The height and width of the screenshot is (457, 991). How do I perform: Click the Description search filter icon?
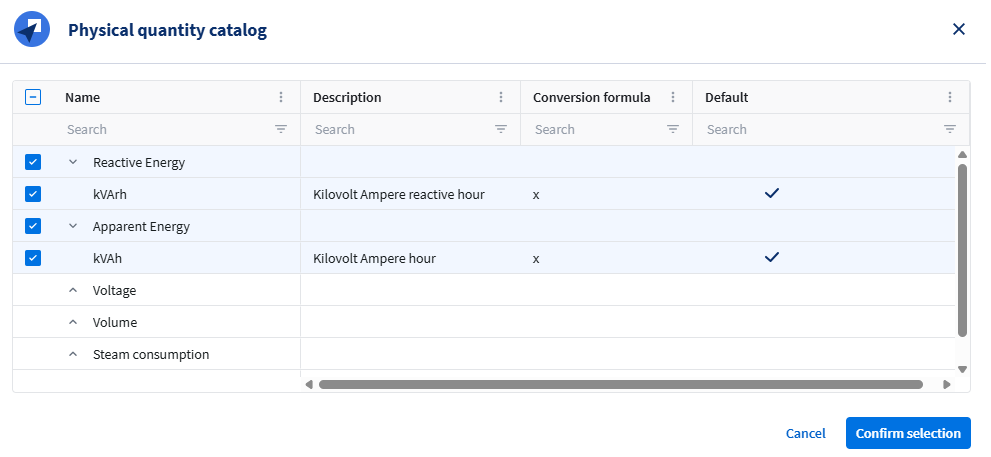tap(501, 129)
